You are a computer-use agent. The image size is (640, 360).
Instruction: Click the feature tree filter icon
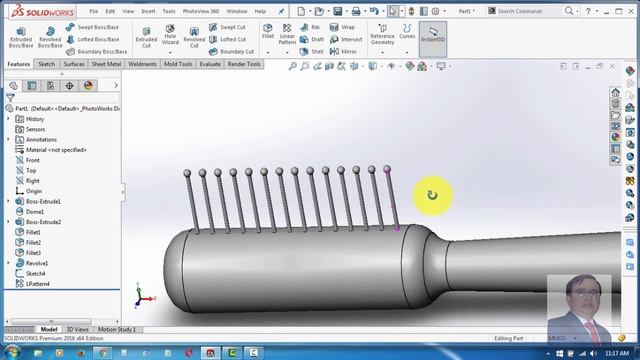[11, 98]
